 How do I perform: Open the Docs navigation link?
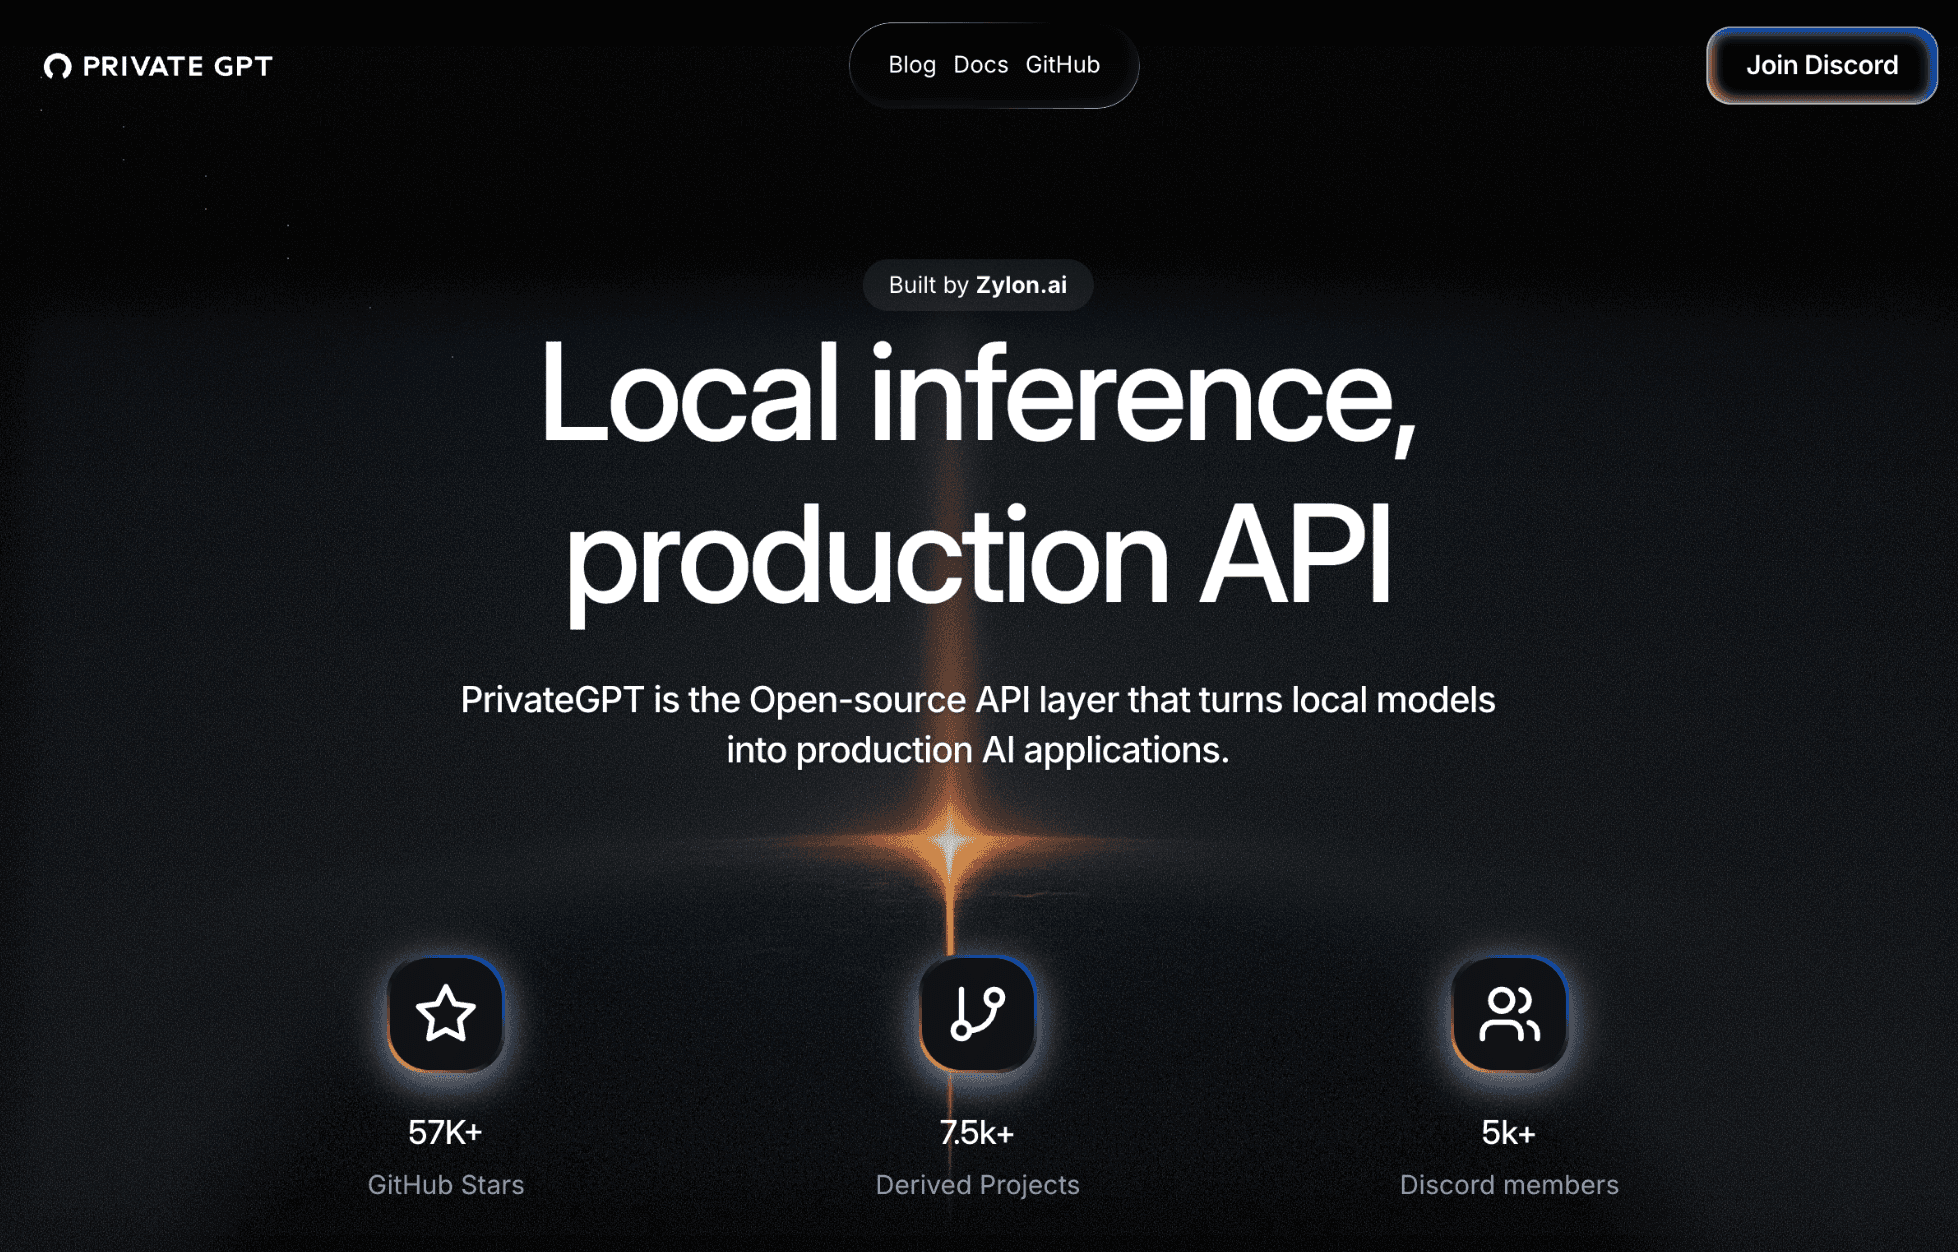tap(981, 65)
